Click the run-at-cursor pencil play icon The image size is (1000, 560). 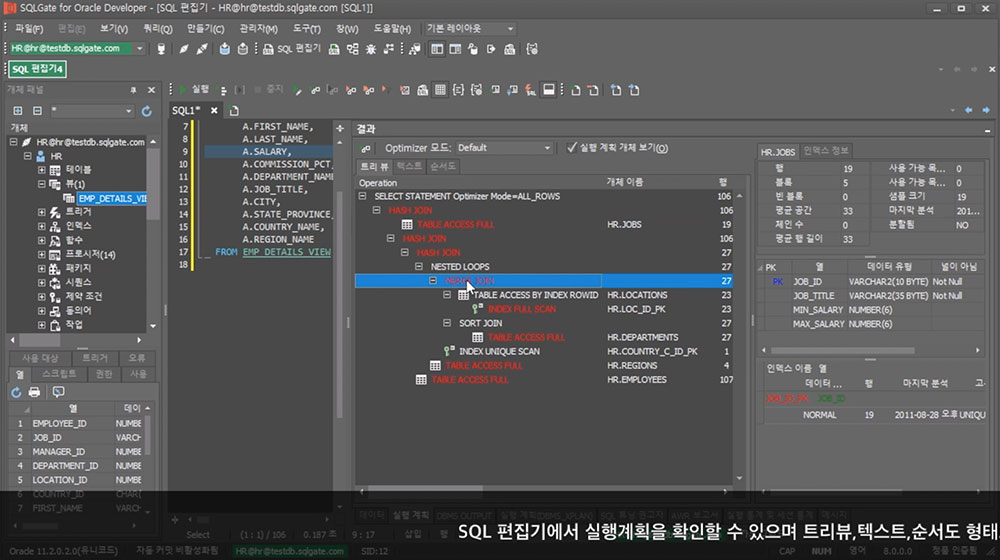click(297, 90)
